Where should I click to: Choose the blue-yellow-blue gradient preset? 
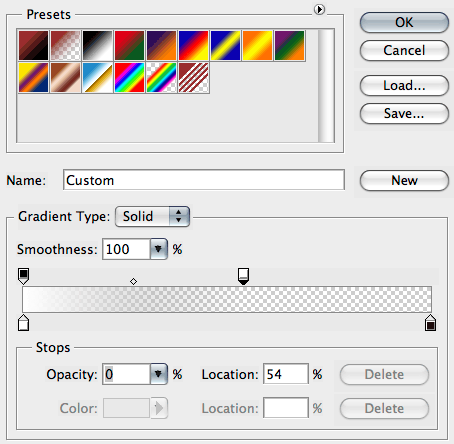point(225,45)
